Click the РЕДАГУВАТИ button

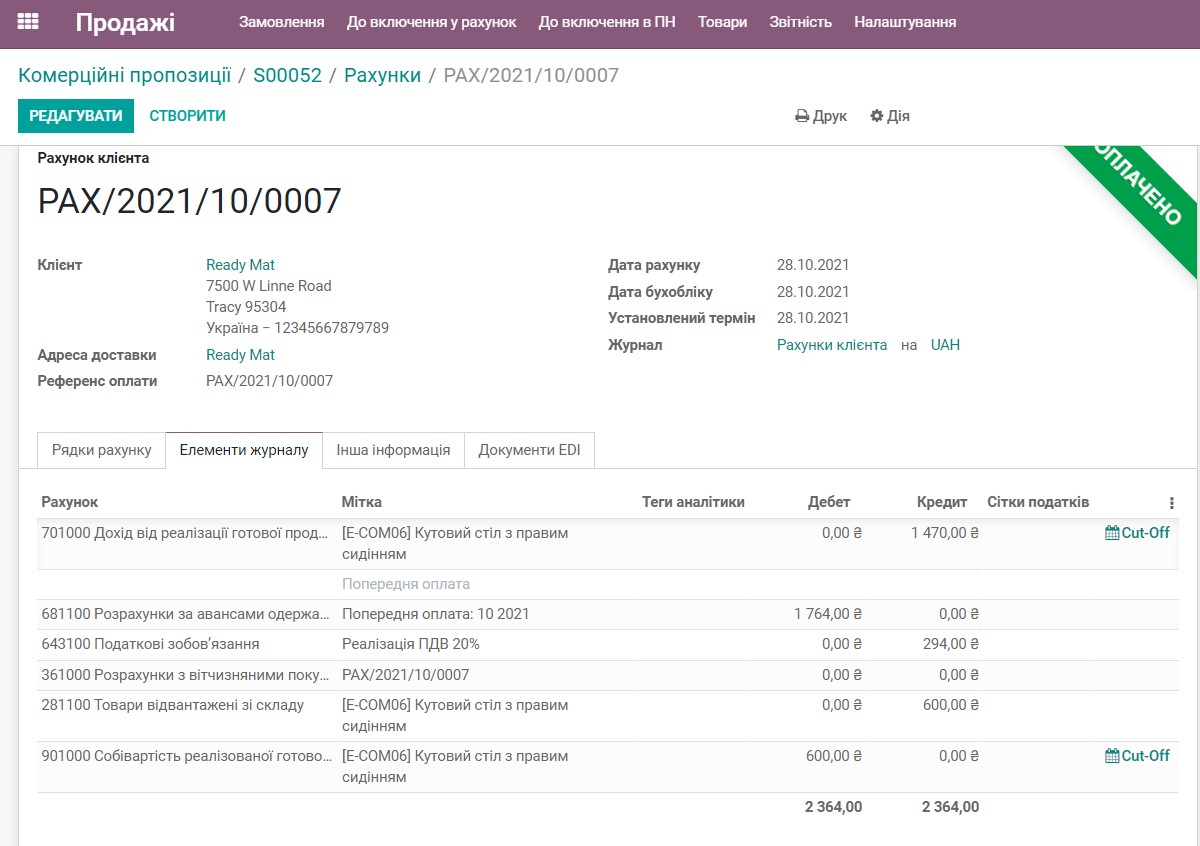(x=76, y=115)
